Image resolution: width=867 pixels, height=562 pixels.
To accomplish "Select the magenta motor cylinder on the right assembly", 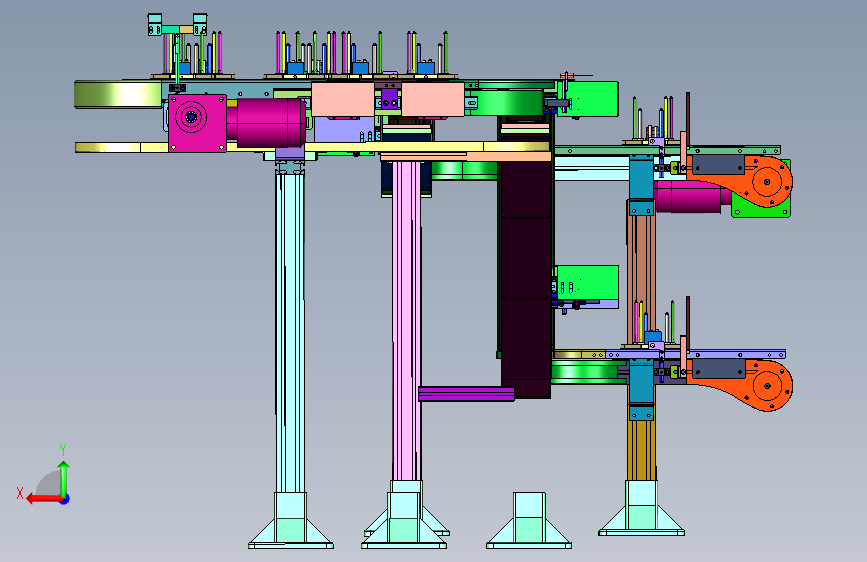I will 691,197.
